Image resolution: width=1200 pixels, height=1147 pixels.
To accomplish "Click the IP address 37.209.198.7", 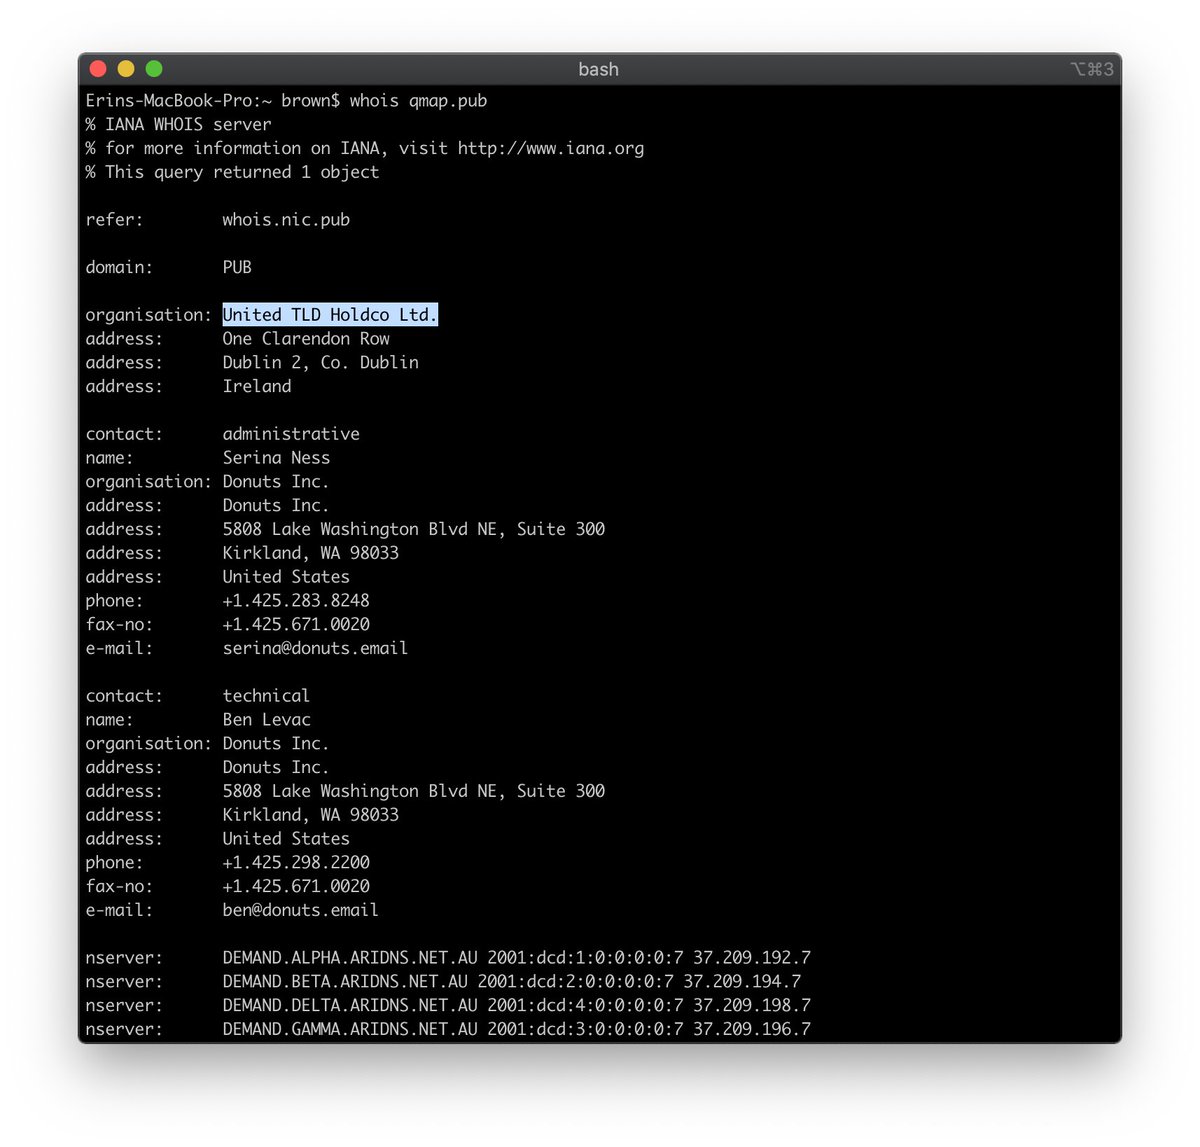I will coord(752,1006).
